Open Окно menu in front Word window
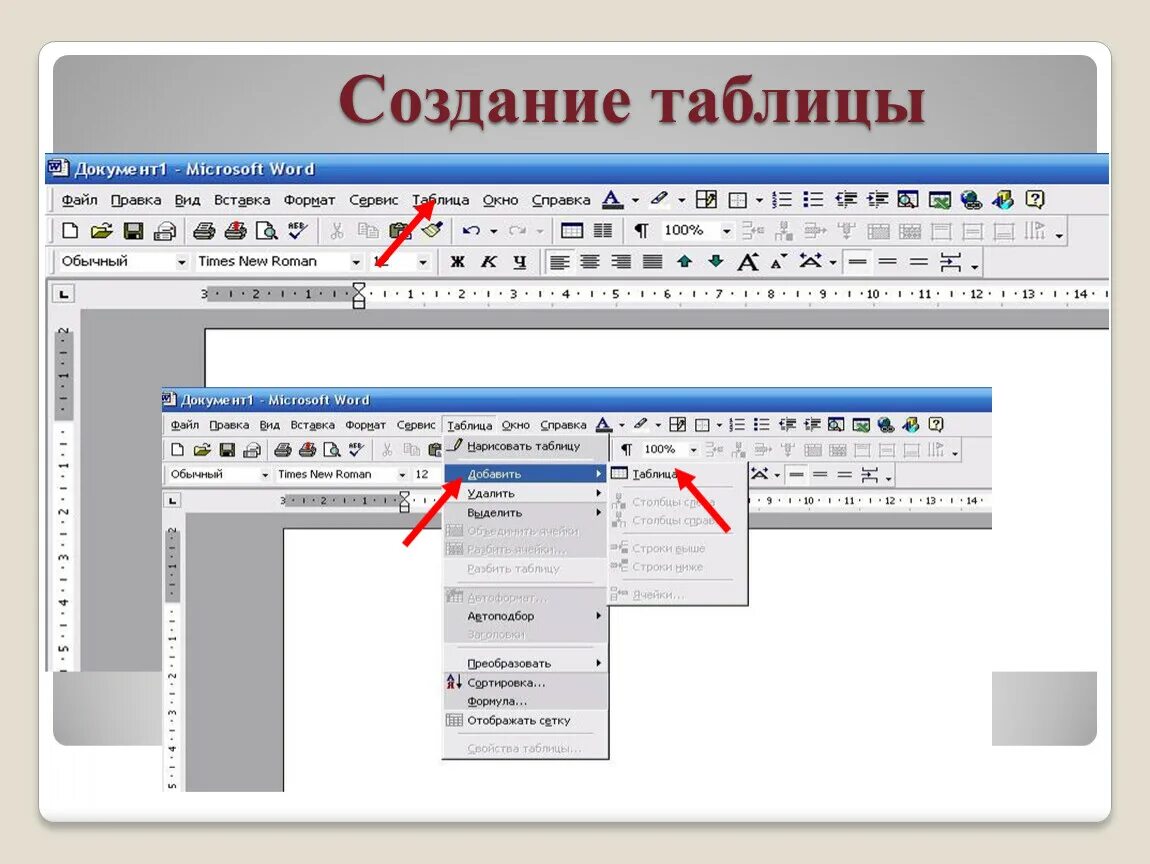The width and height of the screenshot is (1150, 864). click(516, 425)
